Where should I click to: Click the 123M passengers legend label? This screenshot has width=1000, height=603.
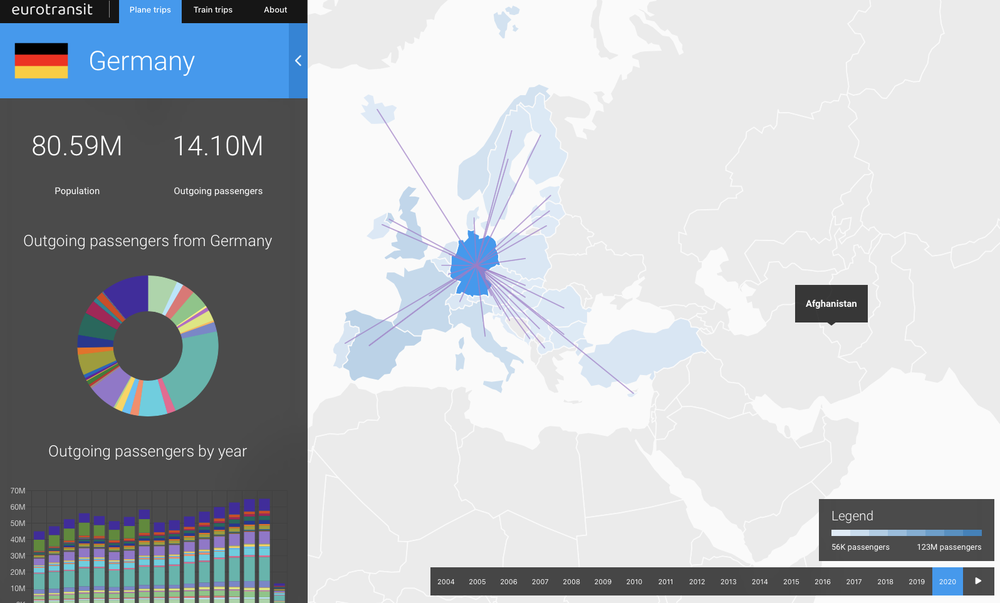coord(949,547)
